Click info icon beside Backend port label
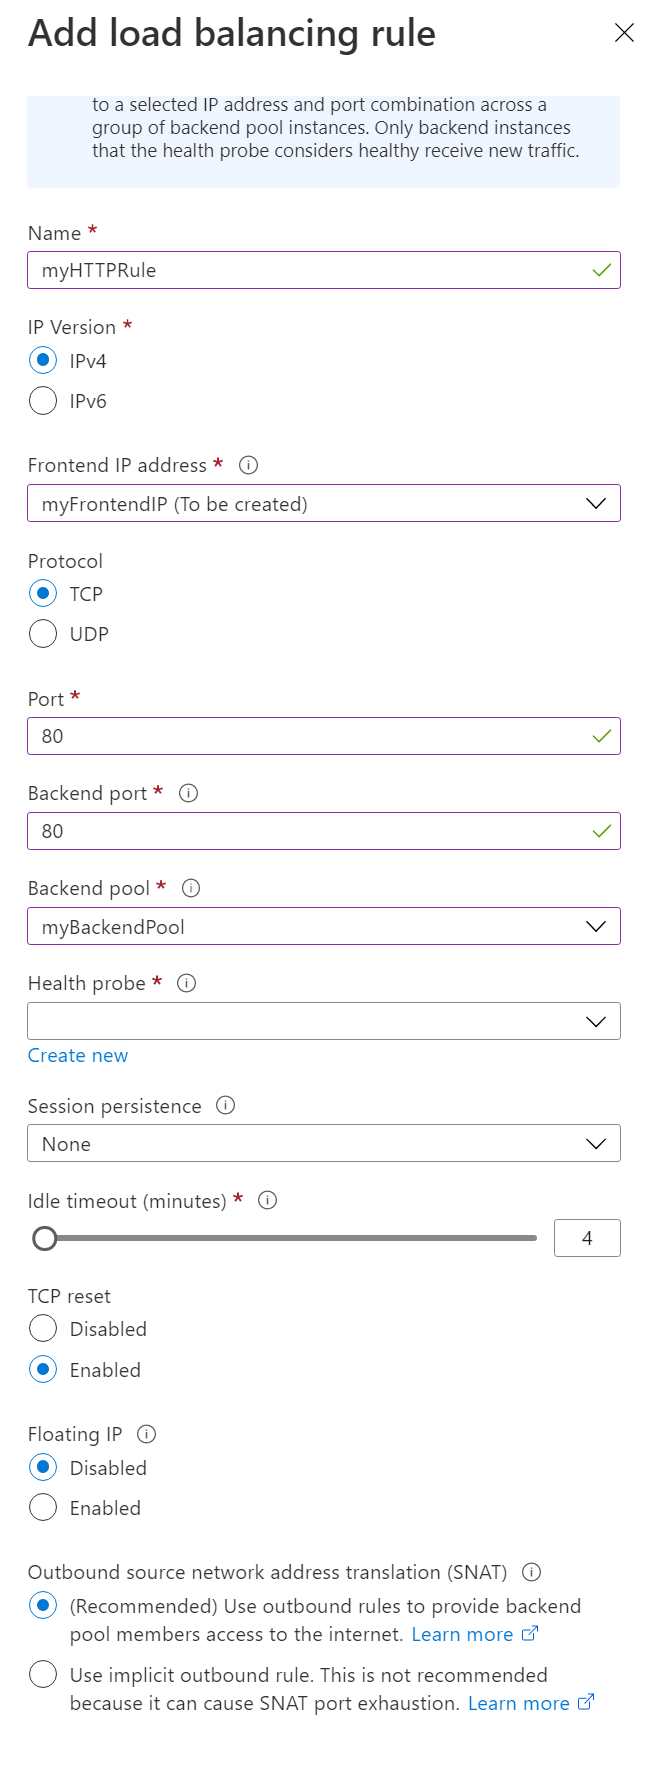Image resolution: width=652 pixels, height=1779 pixels. coord(188,793)
